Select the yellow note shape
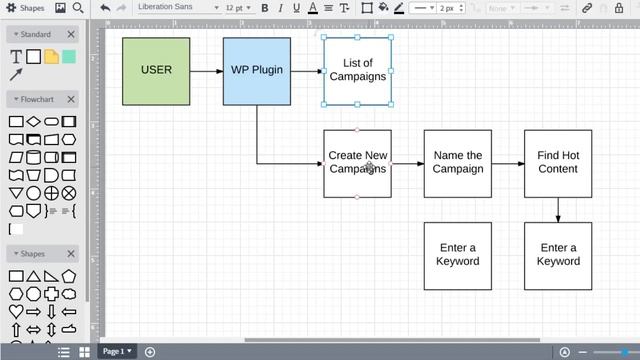The image size is (640, 360). [x=51, y=57]
